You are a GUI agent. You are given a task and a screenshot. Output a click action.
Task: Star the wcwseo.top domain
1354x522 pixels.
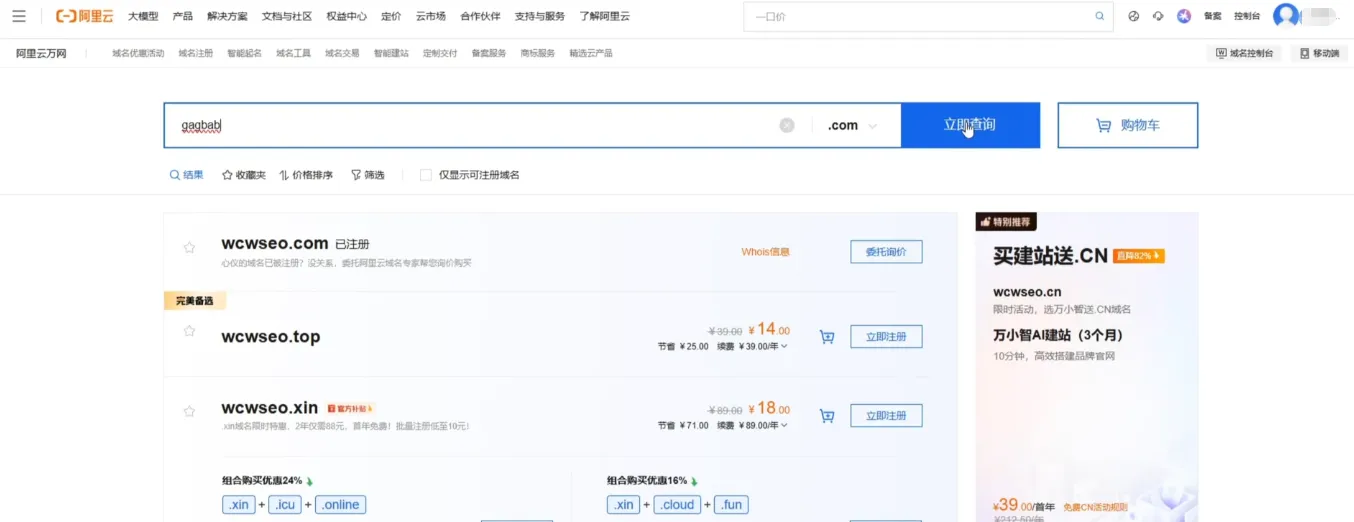[x=189, y=331]
